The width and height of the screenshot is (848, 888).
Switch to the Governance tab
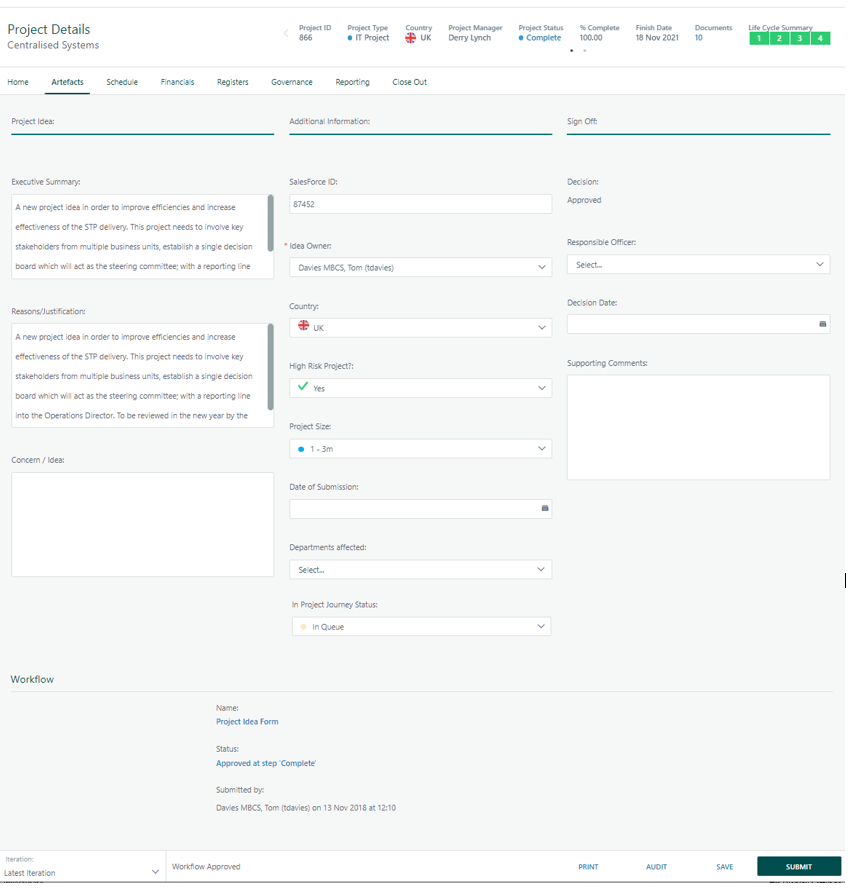tap(292, 82)
